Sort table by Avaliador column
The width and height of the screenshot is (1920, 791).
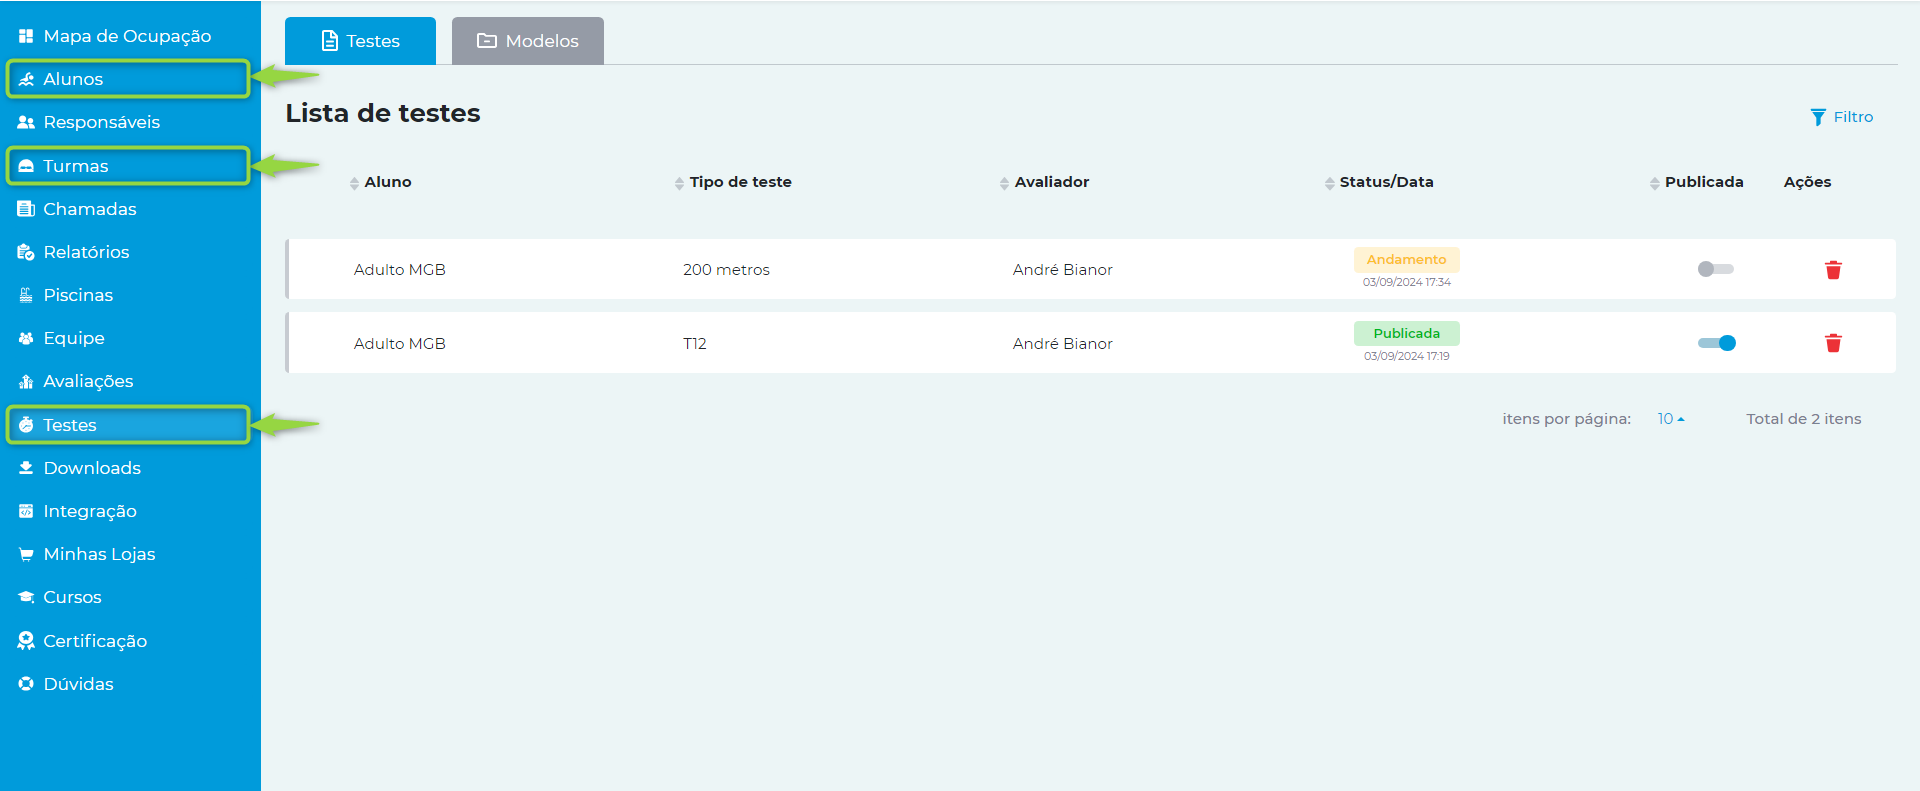pyautogui.click(x=1044, y=182)
